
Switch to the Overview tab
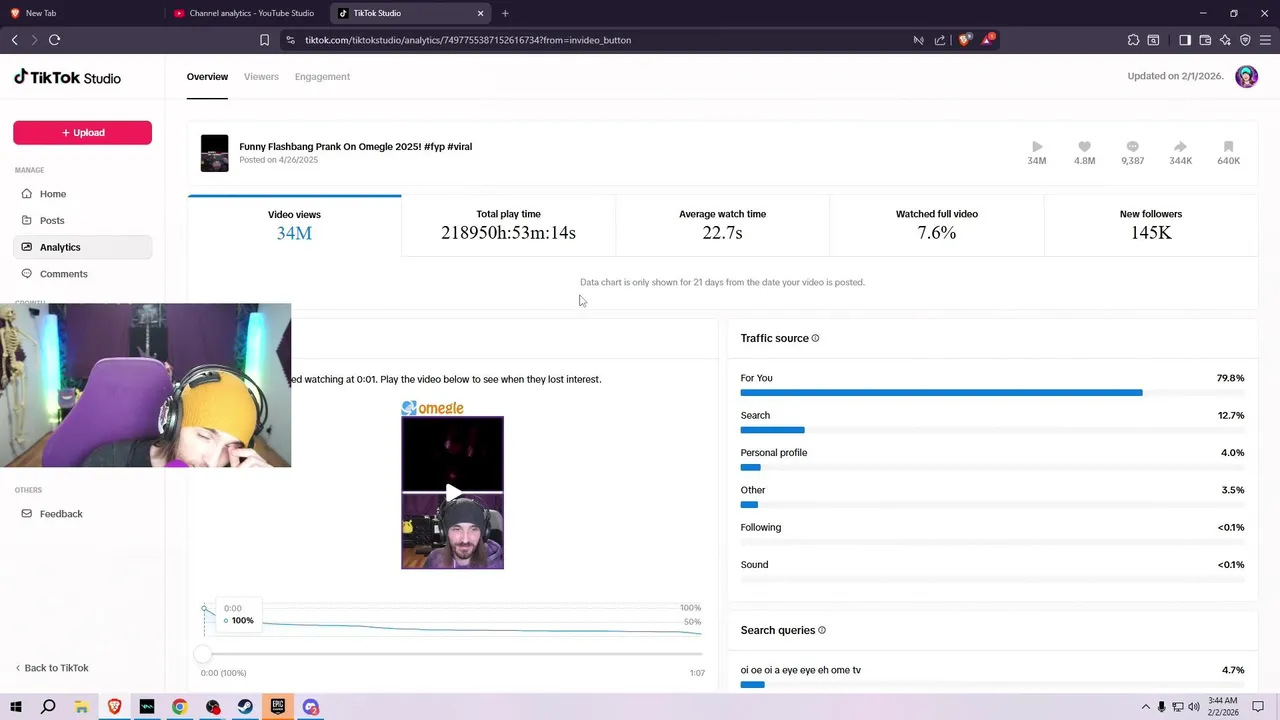207,77
